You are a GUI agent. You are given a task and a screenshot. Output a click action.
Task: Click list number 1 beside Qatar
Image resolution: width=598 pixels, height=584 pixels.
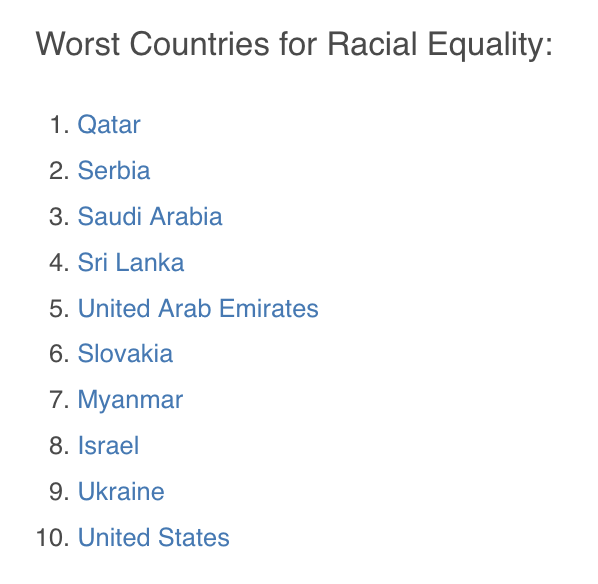tap(59, 125)
